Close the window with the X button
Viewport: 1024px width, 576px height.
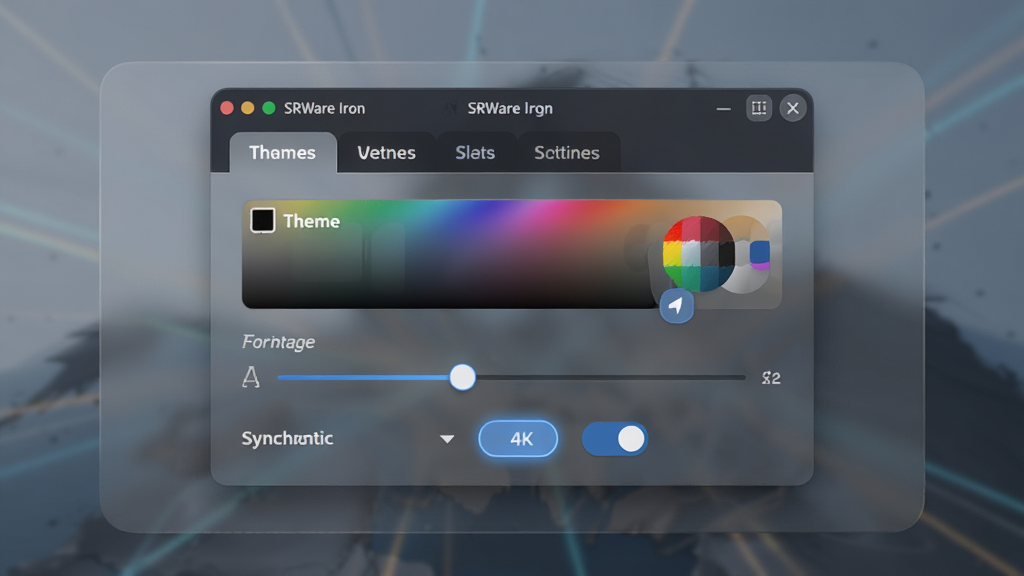(793, 108)
